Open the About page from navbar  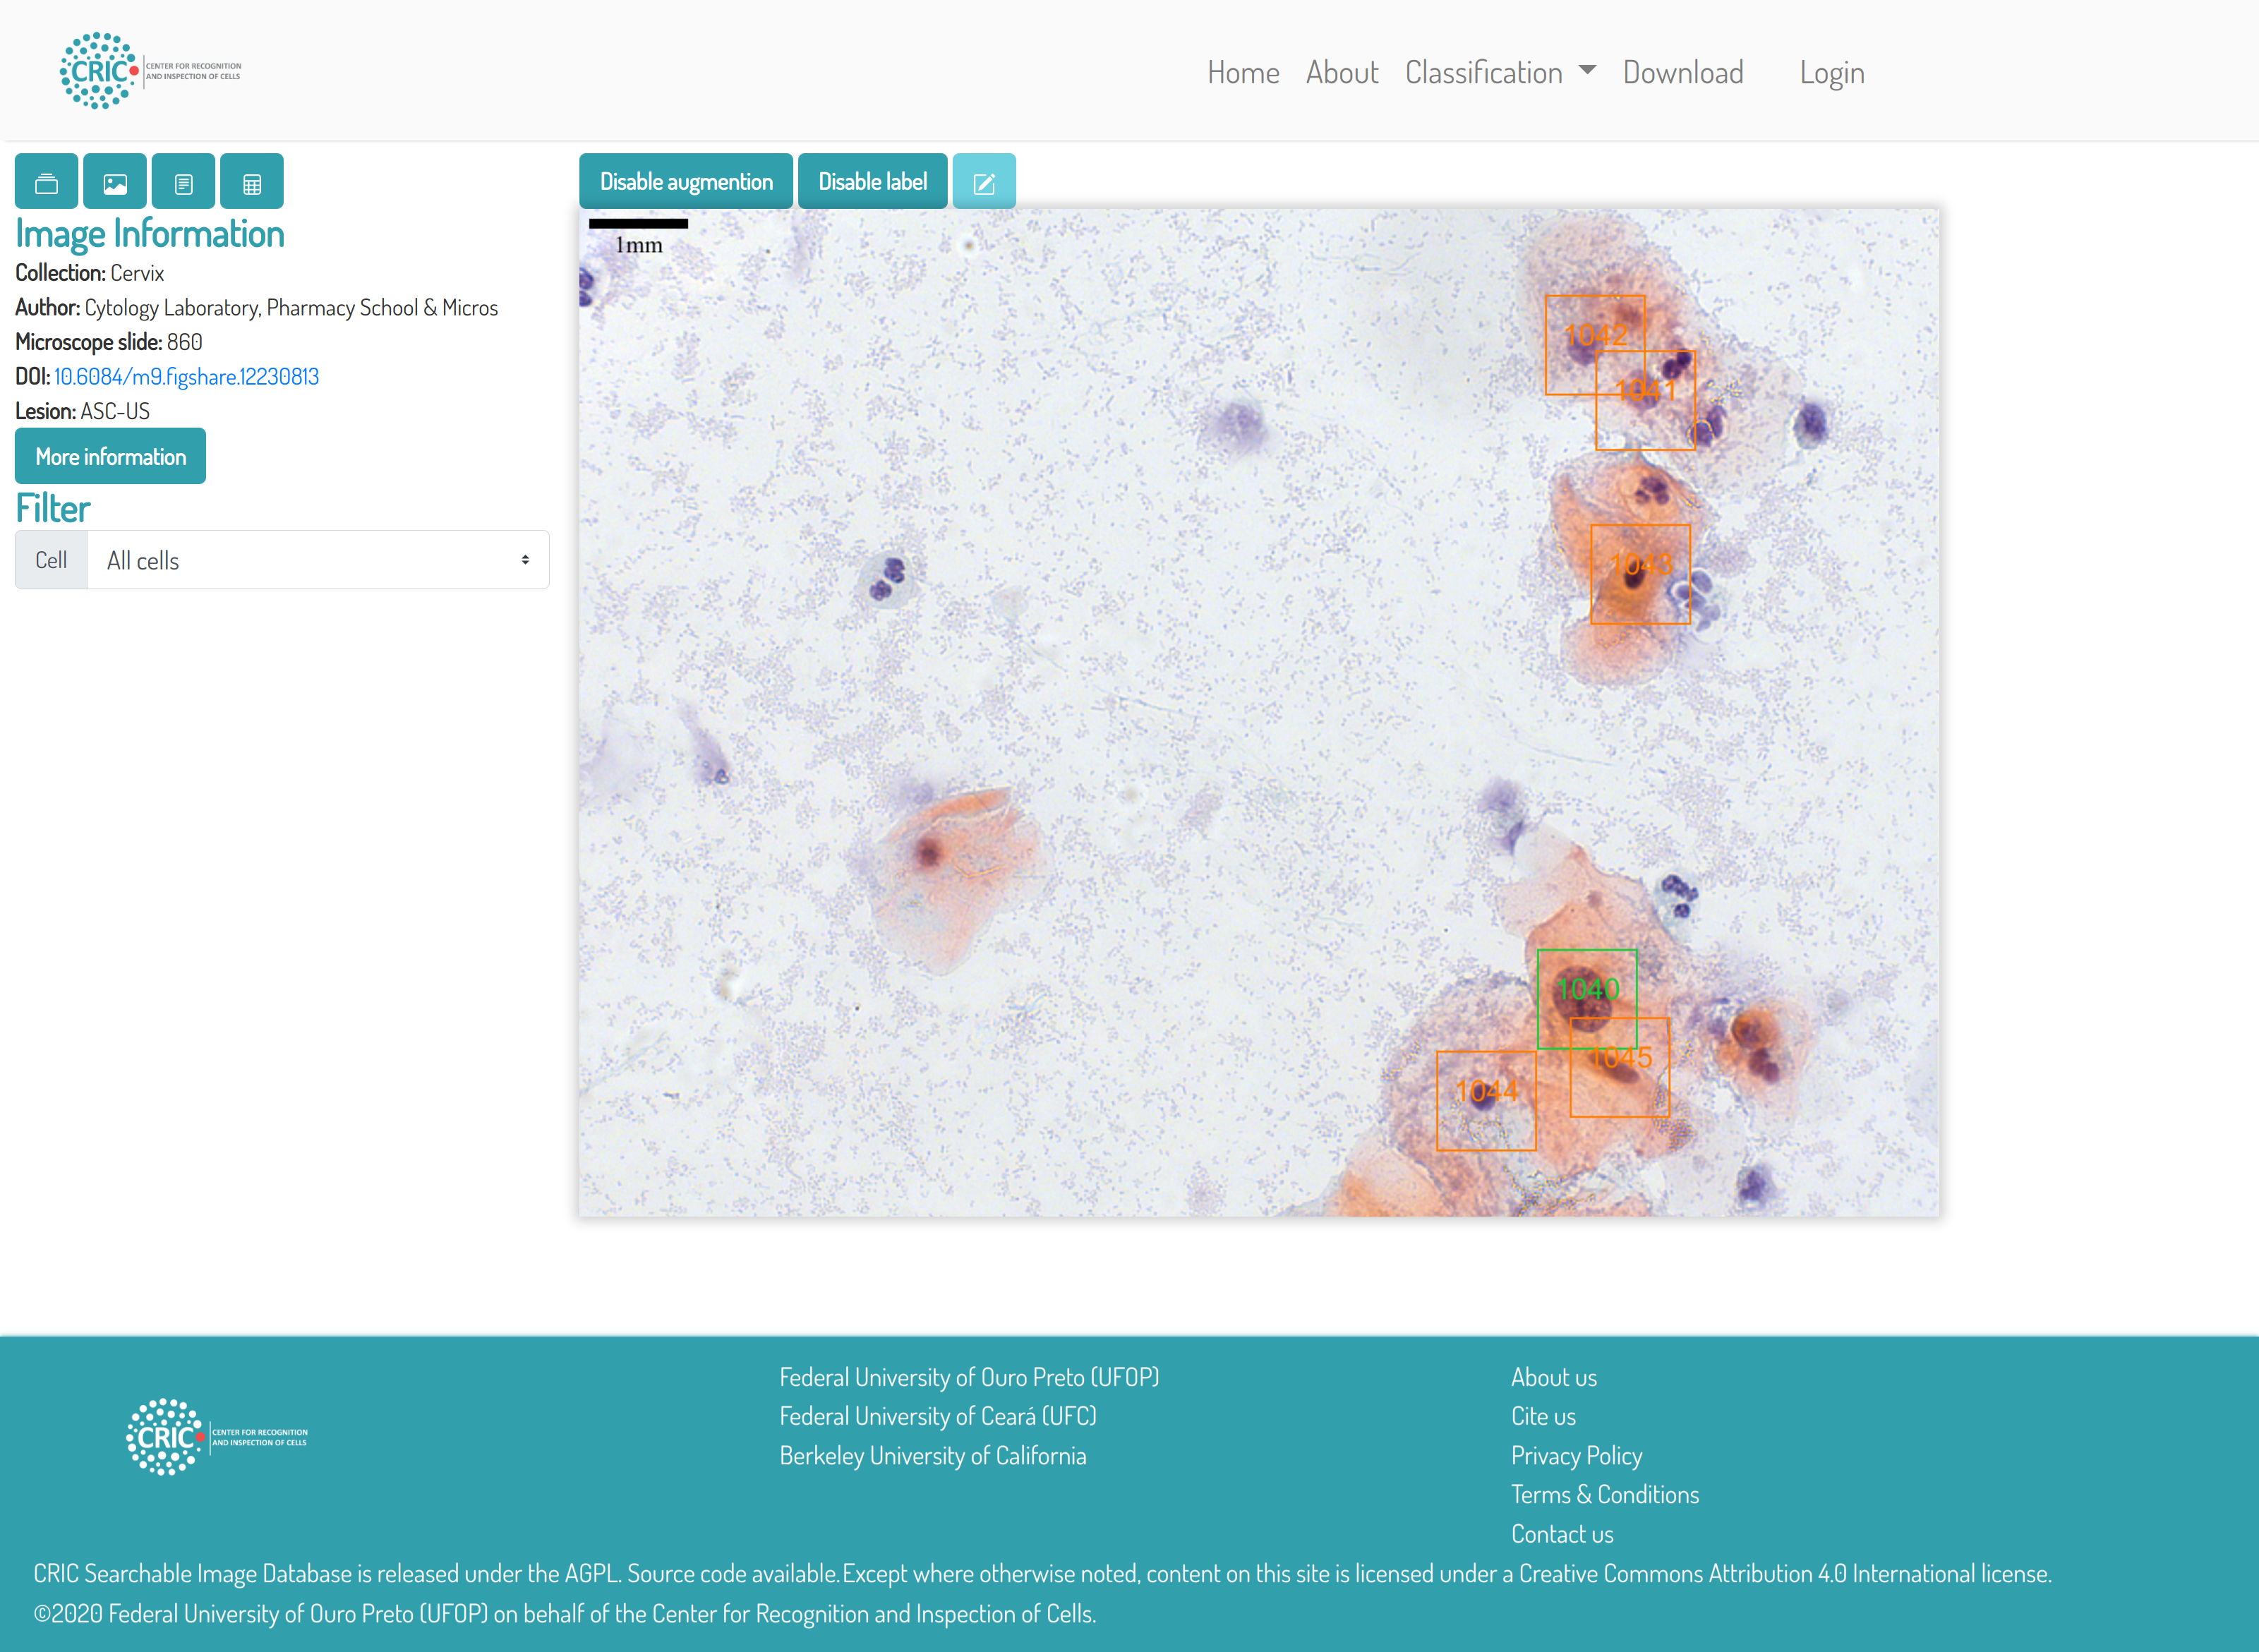click(x=1342, y=72)
